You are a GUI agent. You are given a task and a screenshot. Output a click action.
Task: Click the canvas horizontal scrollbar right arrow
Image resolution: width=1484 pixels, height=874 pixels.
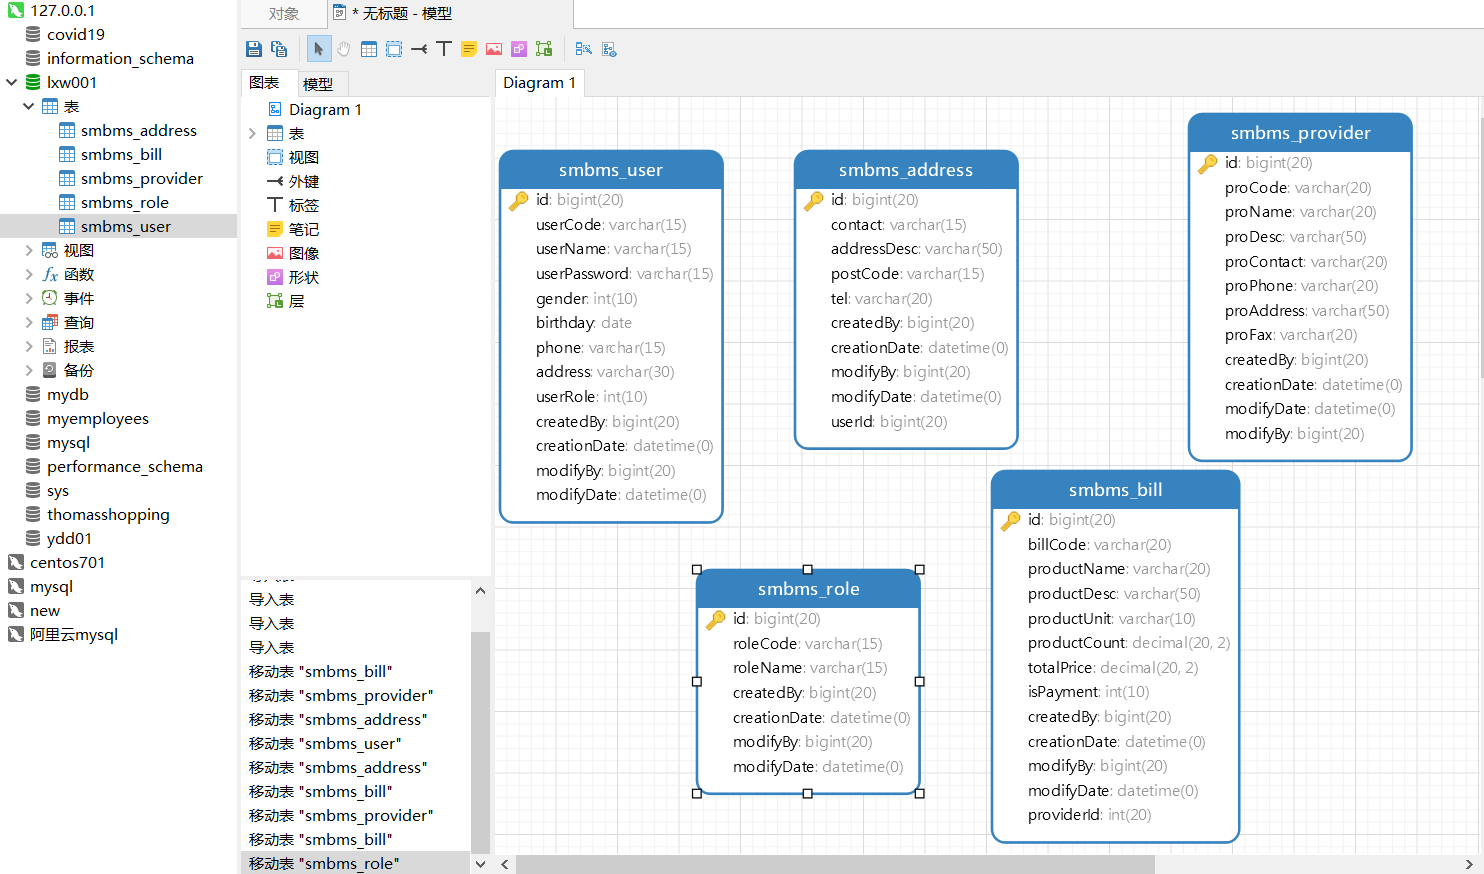(x=1468, y=864)
